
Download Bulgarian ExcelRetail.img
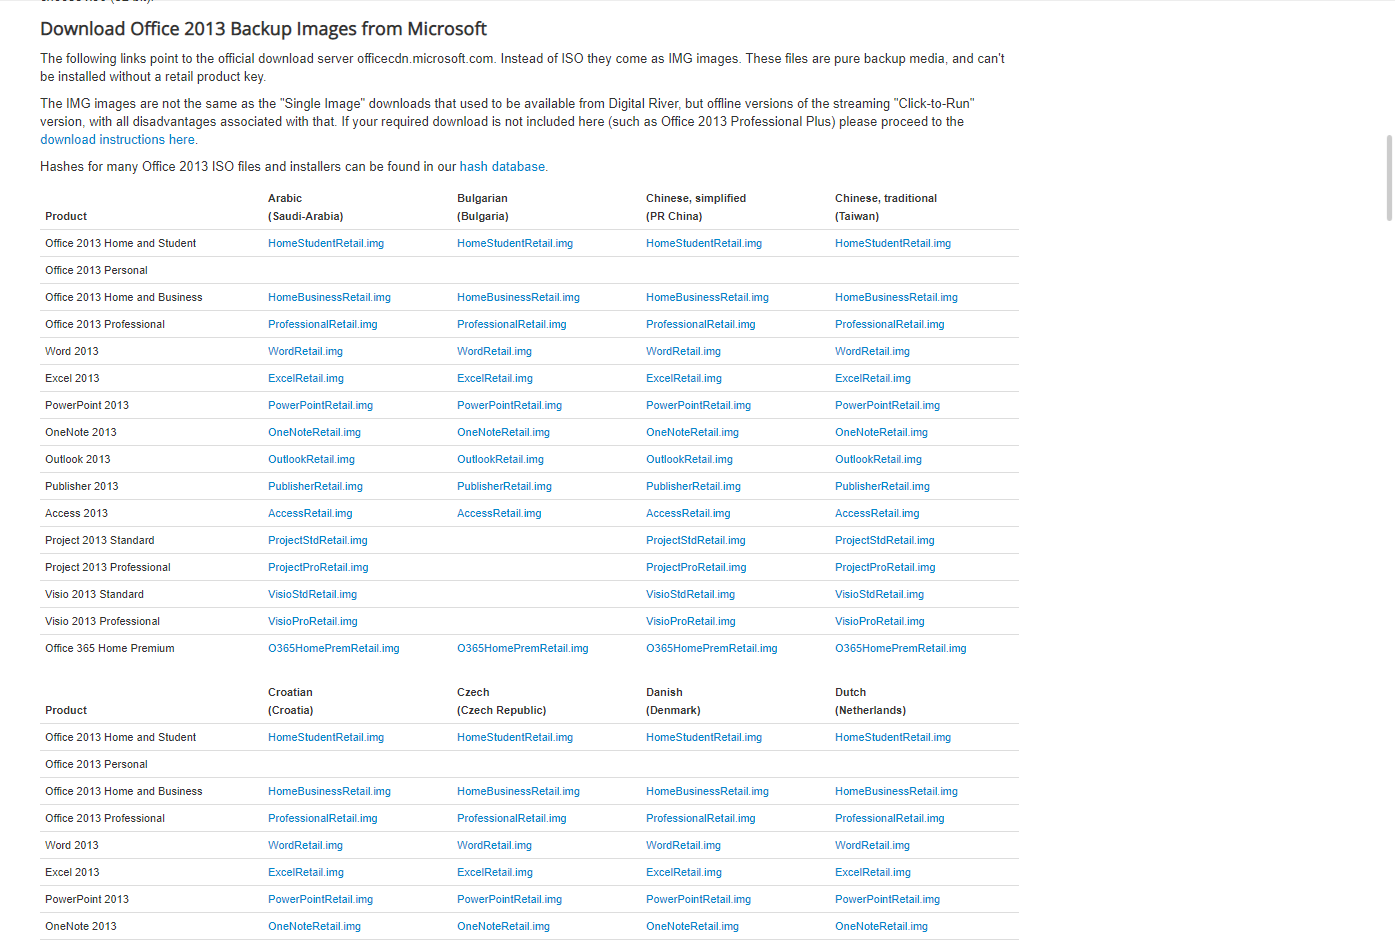click(x=495, y=379)
